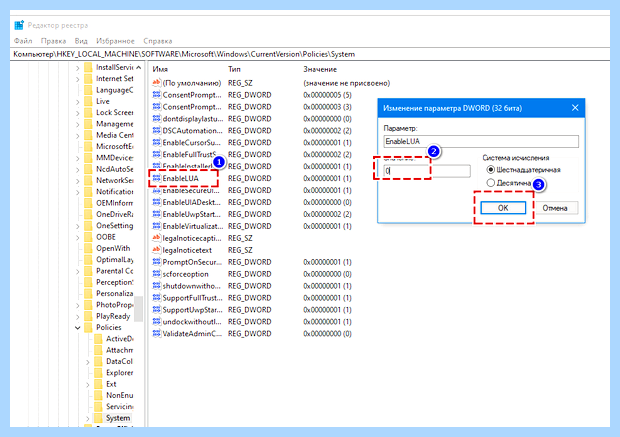Open the Избранное menu
620x437 pixels.
[x=115, y=41]
